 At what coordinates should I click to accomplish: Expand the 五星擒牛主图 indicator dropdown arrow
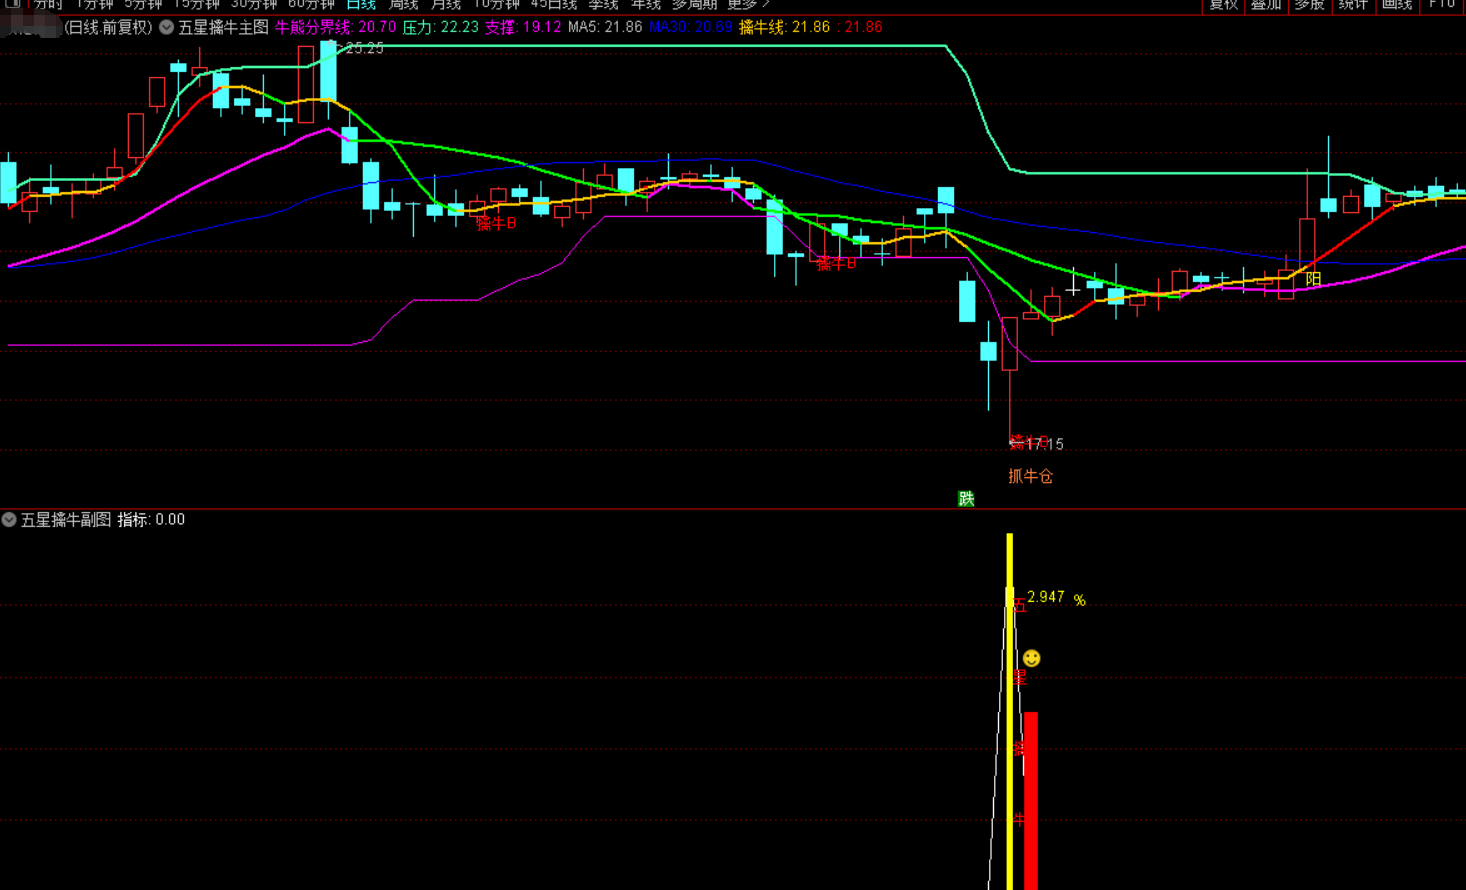167,28
